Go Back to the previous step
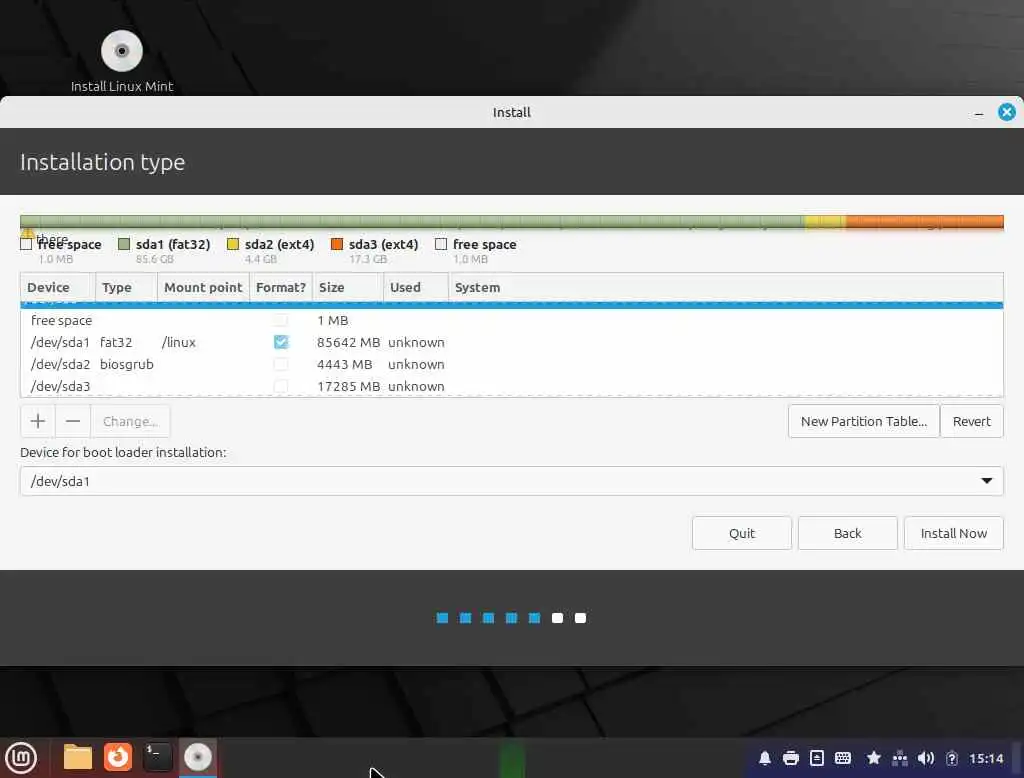Viewport: 1024px width, 778px height. coord(848,533)
